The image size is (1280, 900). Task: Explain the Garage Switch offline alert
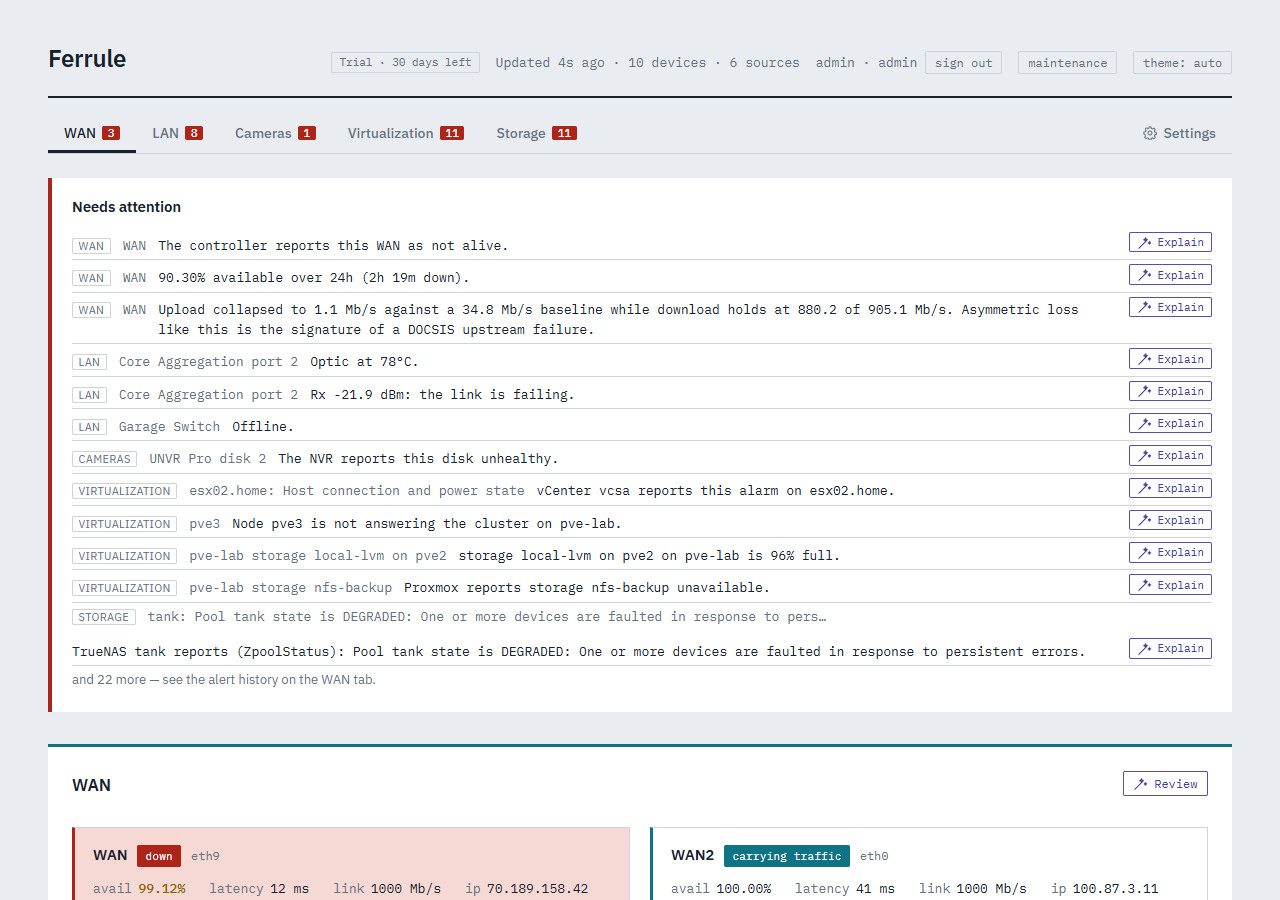(1170, 423)
